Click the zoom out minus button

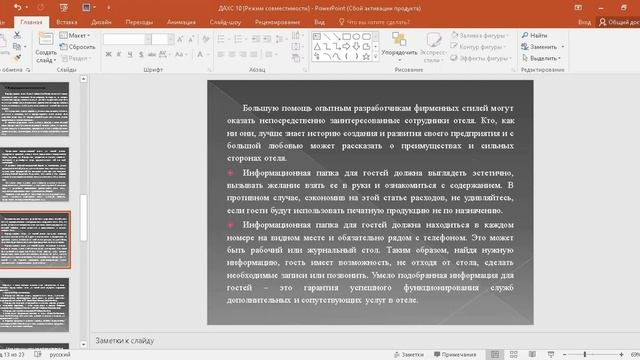click(564, 354)
